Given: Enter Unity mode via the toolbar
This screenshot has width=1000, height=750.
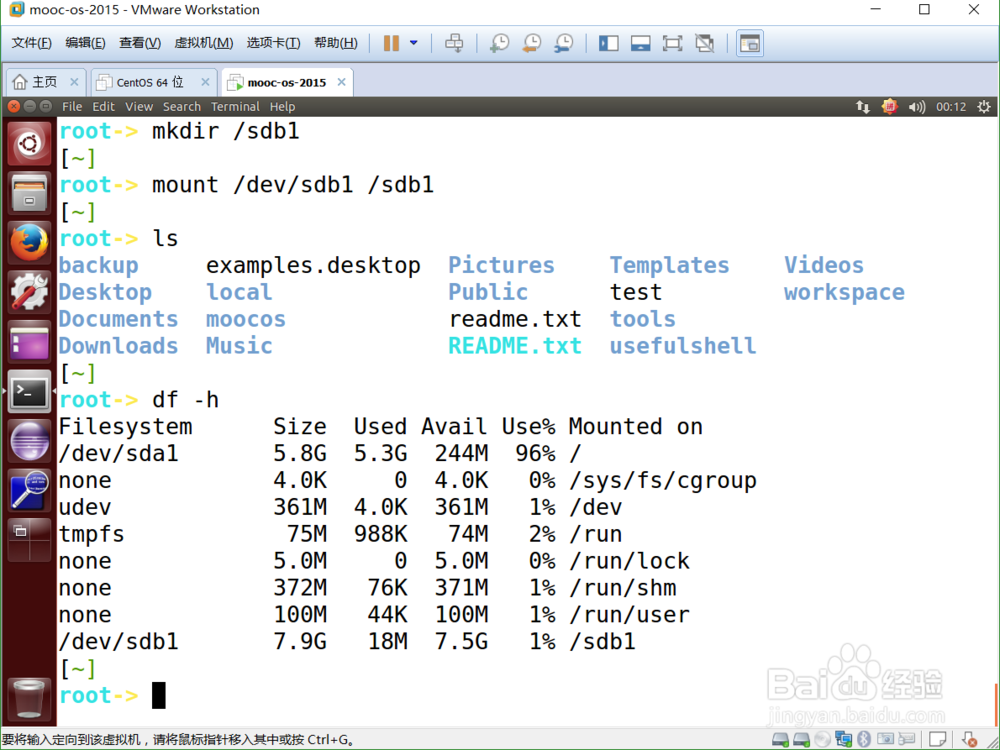Looking at the screenshot, I should (x=704, y=43).
